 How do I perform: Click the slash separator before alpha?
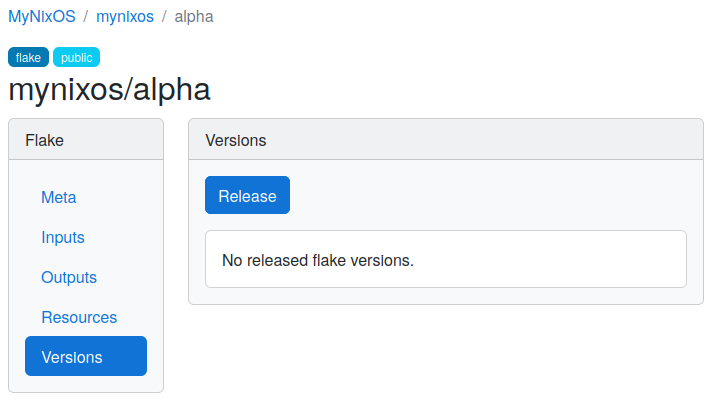point(164,16)
